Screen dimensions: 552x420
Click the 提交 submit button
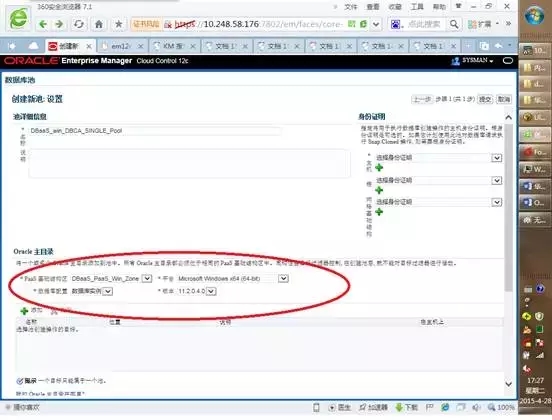pos(485,99)
